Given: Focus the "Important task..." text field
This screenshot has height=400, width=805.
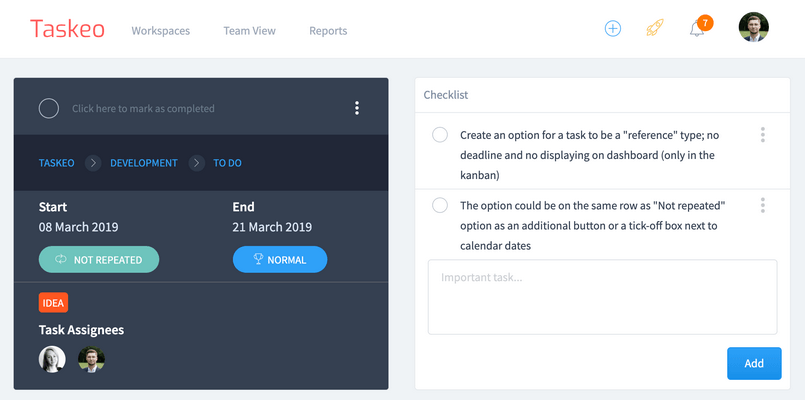Looking at the screenshot, I should pyautogui.click(x=602, y=296).
